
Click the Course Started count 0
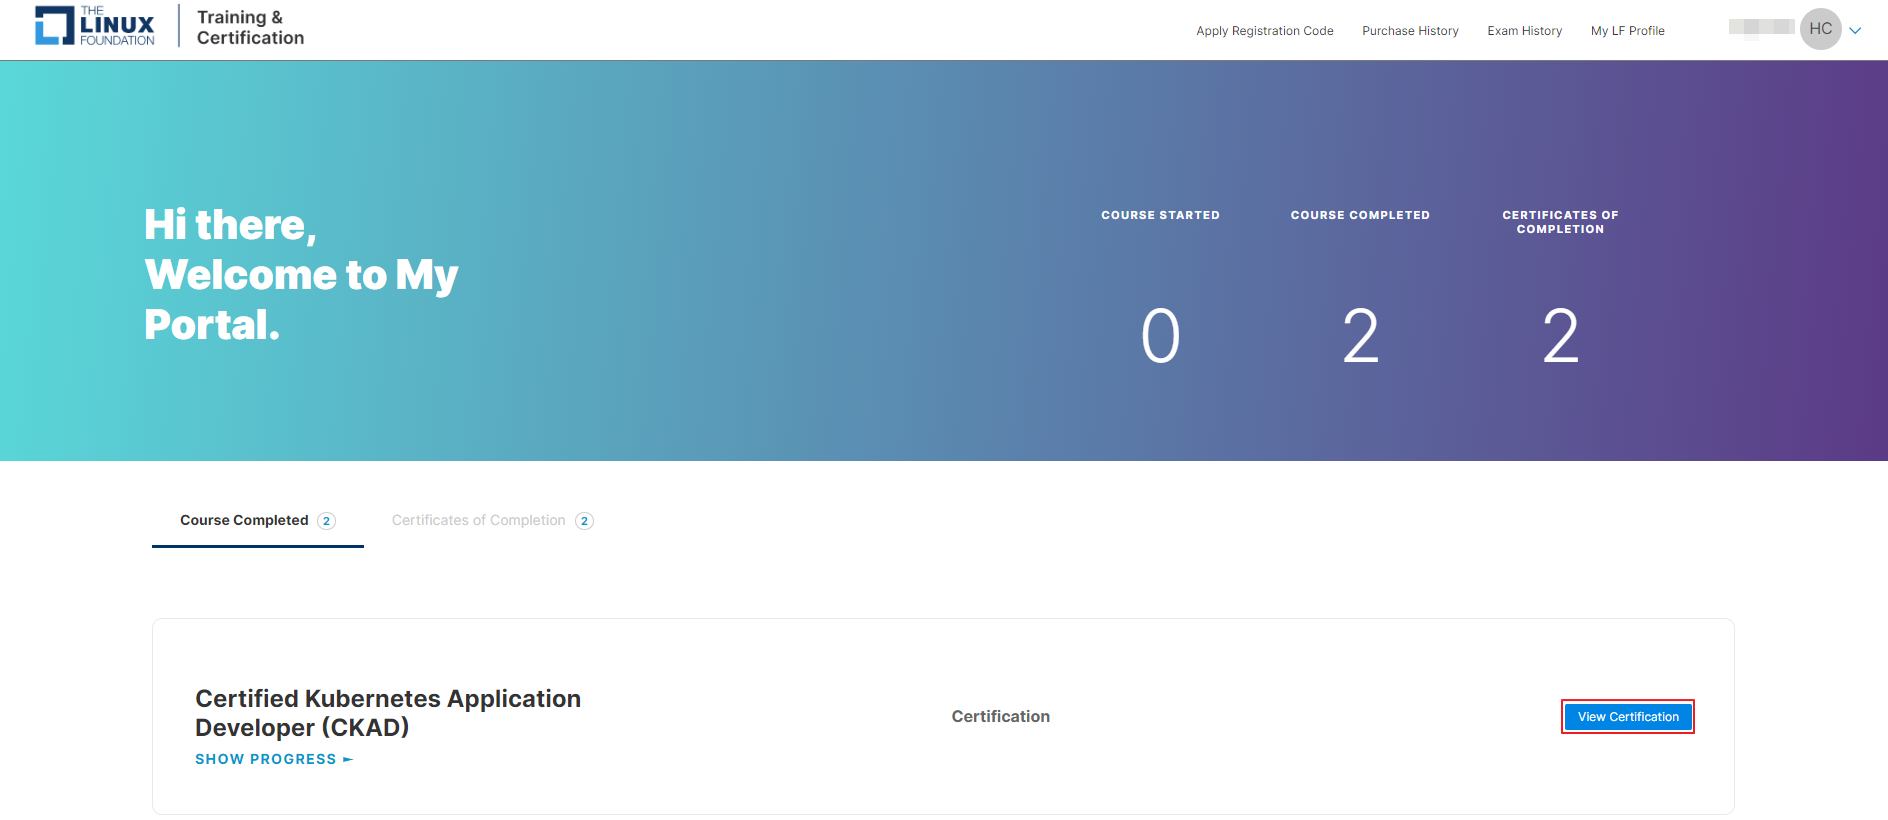1160,337
